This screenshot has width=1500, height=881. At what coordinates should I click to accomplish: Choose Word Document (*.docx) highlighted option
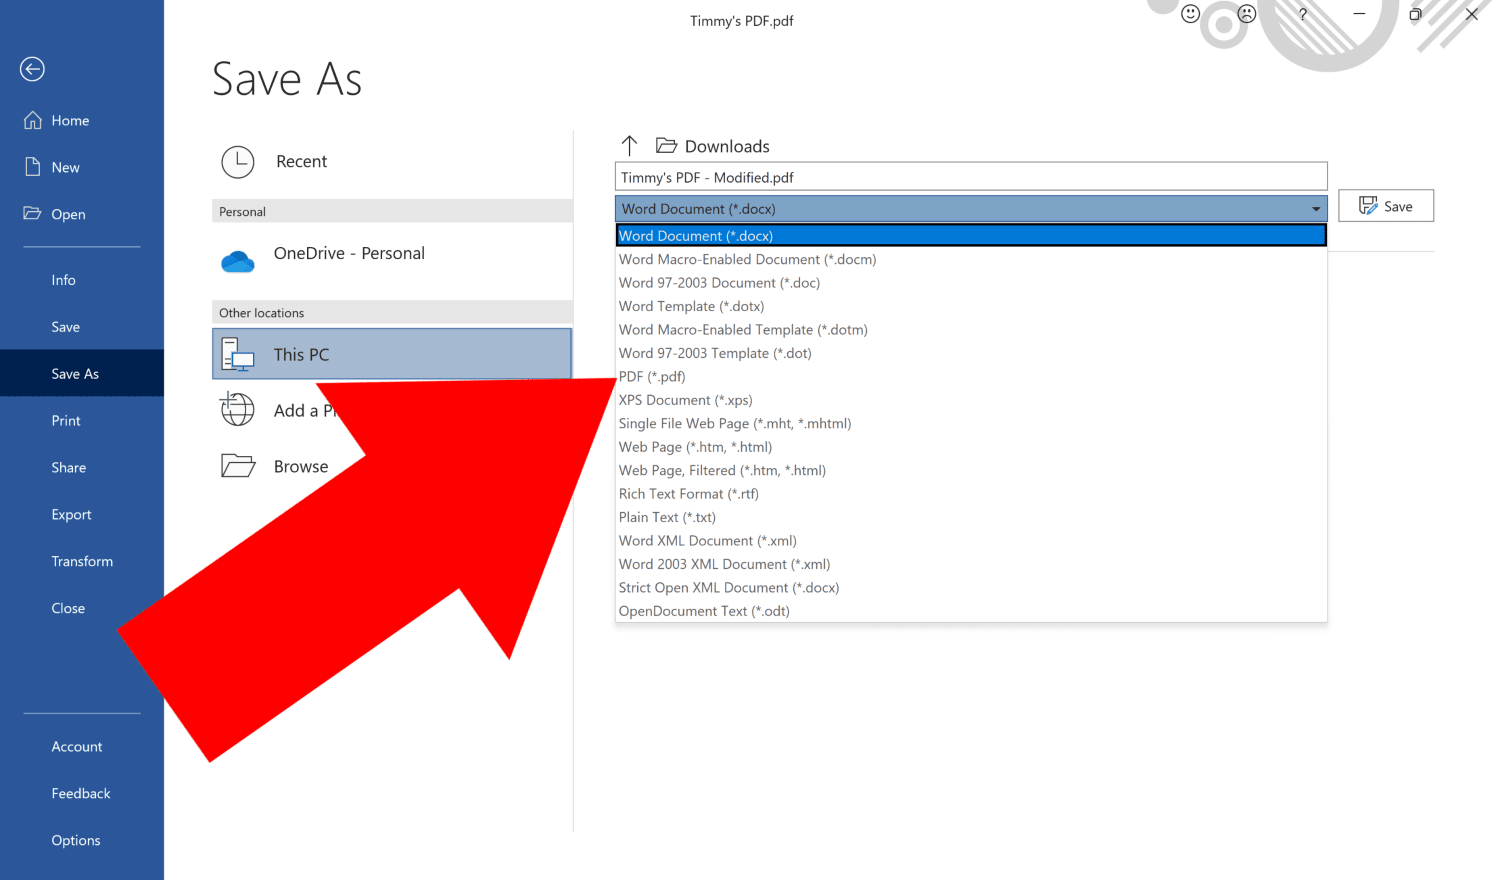pyautogui.click(x=971, y=236)
